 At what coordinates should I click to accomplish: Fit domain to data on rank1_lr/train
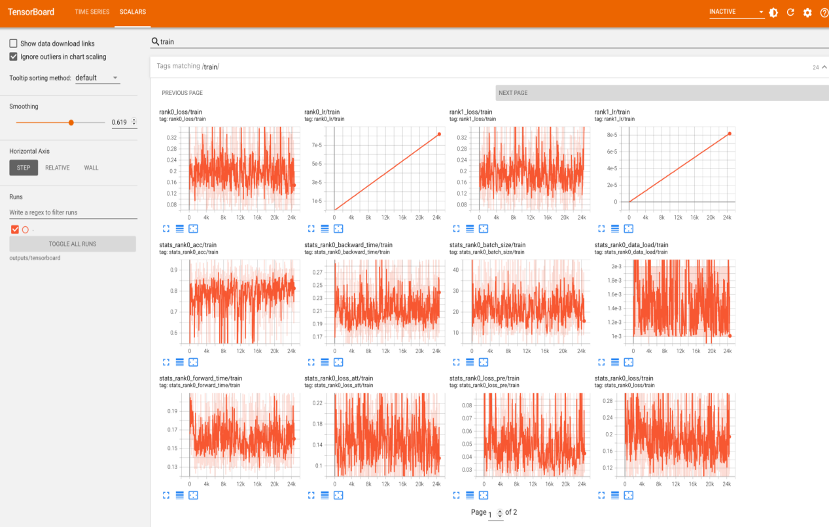[628, 229]
